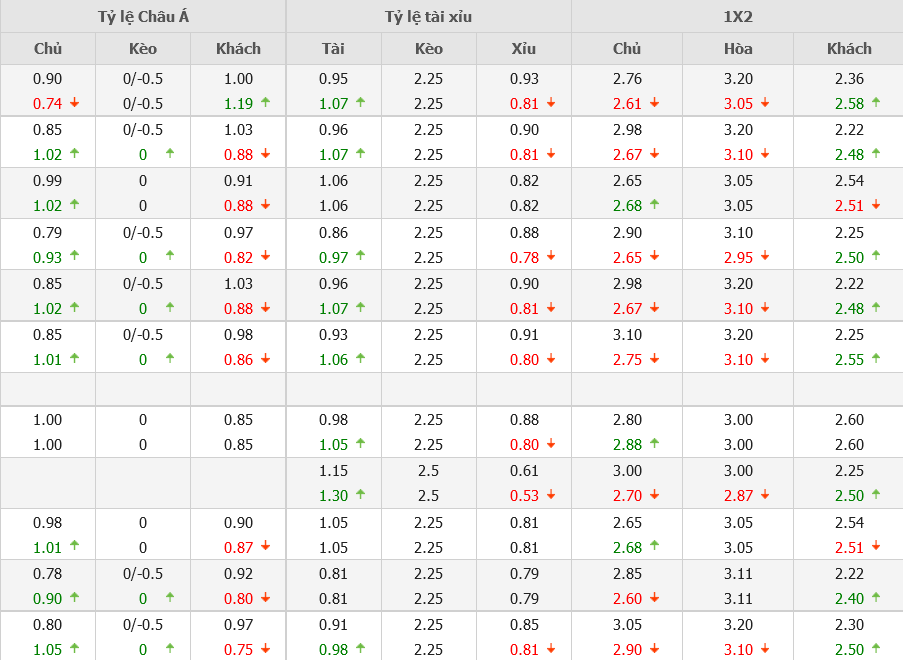The height and width of the screenshot is (660, 903).
Task: Click the red down arrow next to 2.95
Action: click(x=764, y=258)
